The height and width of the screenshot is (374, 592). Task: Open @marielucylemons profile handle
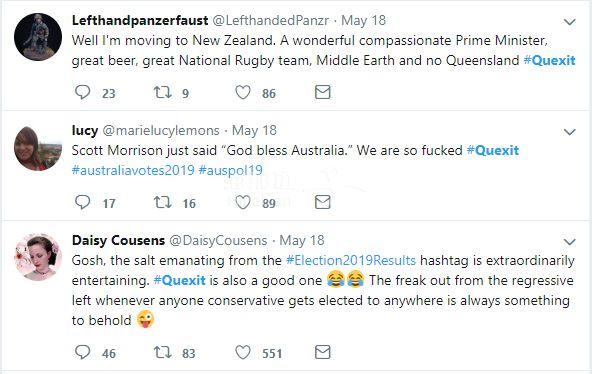161,131
